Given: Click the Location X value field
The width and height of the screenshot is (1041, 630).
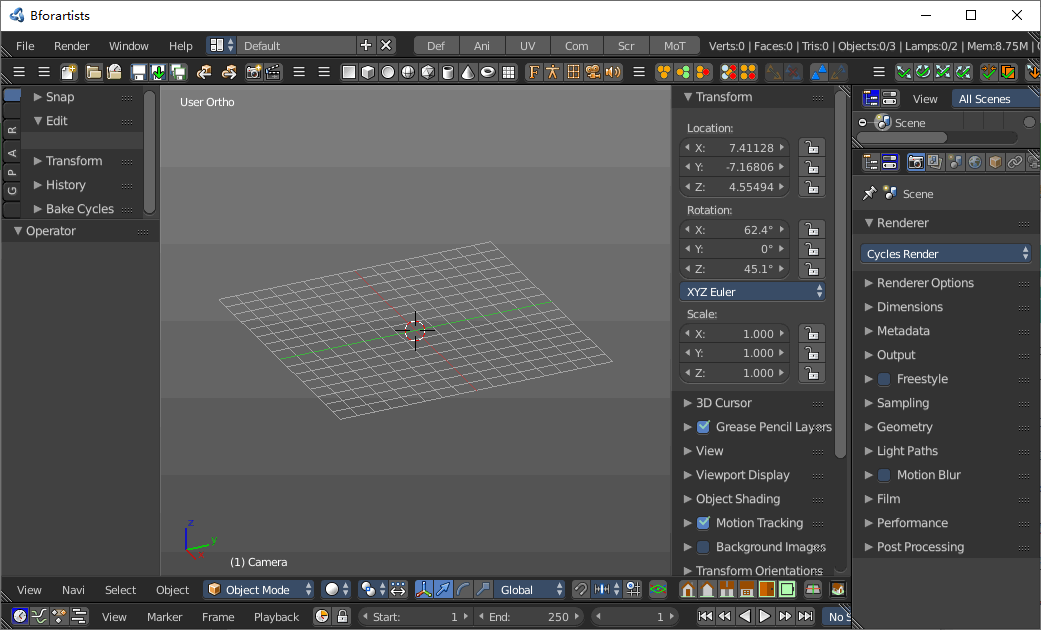Looking at the screenshot, I should coord(734,148).
